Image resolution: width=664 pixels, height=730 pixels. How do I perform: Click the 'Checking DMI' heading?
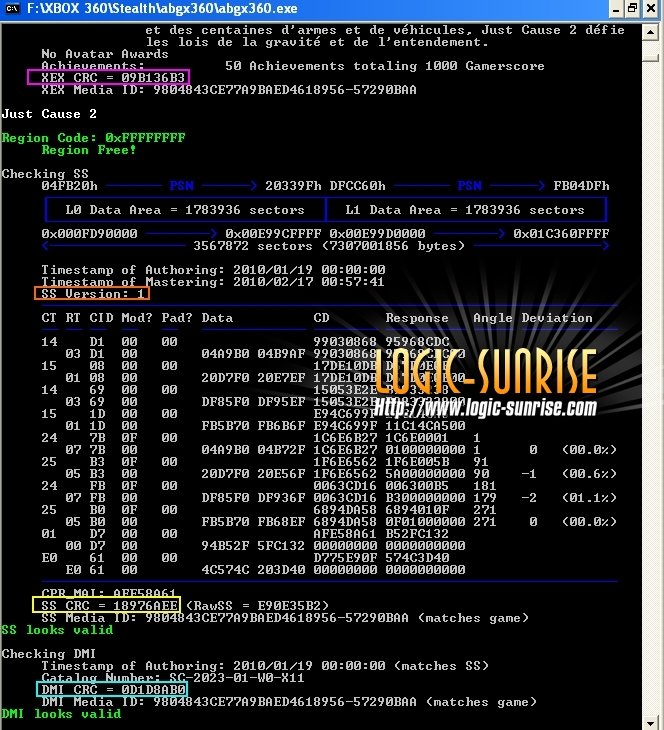tap(49, 654)
